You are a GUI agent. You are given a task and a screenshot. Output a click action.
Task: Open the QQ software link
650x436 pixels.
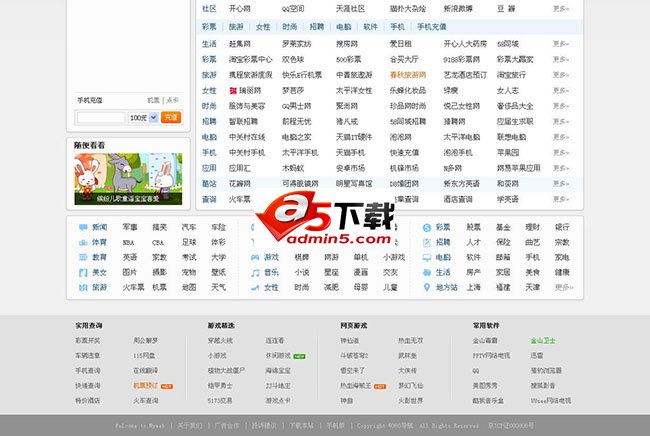(475, 371)
